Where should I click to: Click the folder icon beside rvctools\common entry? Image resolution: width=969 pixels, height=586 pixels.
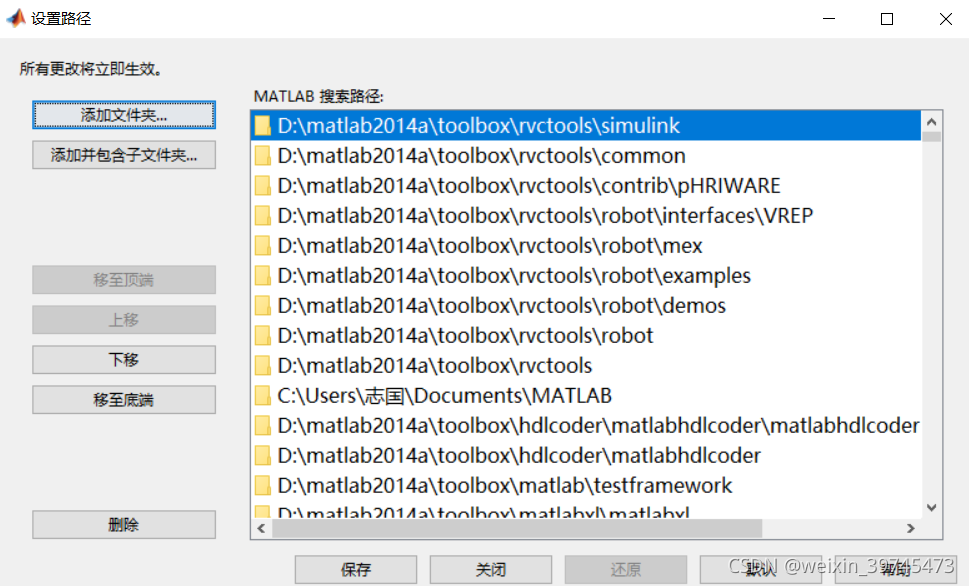[x=262, y=156]
